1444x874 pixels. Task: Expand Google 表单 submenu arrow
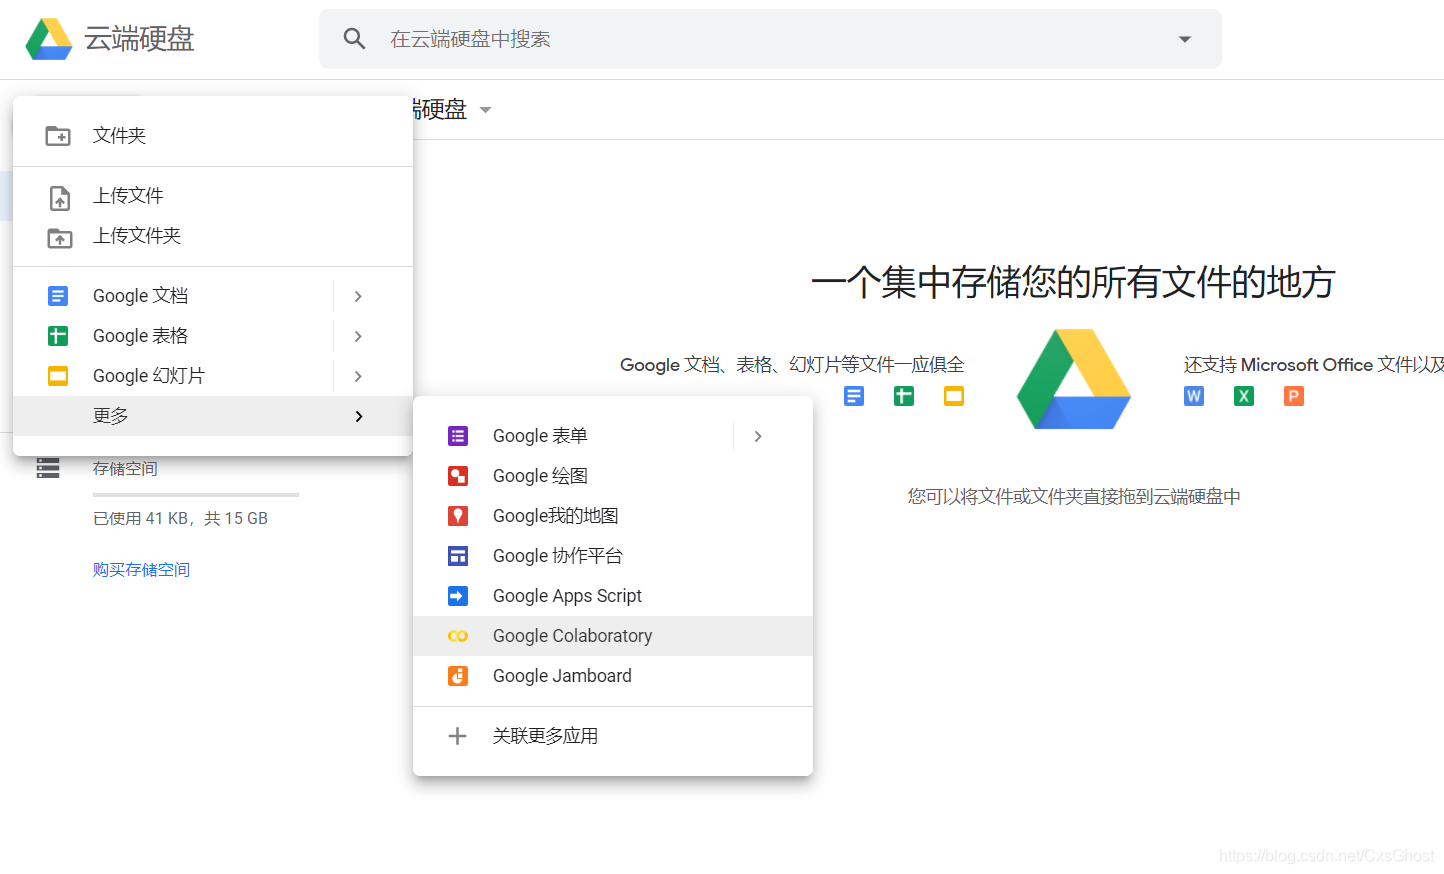point(758,436)
